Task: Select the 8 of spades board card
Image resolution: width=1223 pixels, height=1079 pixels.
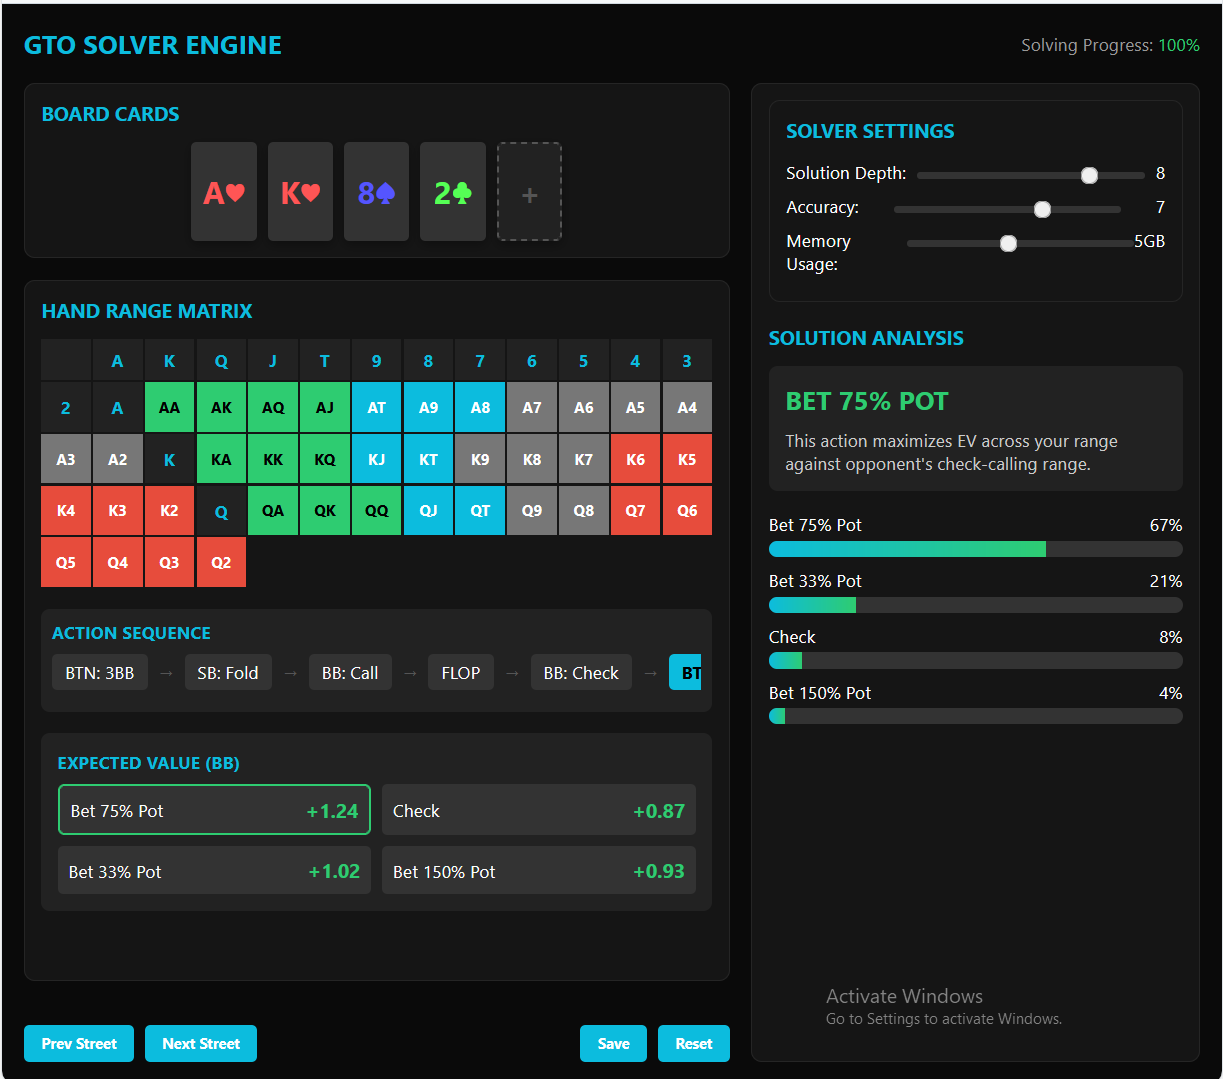Action: tap(376, 191)
